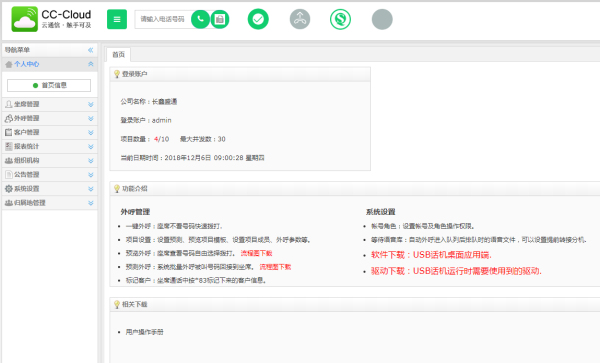600x363 pixels.
Task: Expand the 报表统计 menu section
Action: point(50,147)
